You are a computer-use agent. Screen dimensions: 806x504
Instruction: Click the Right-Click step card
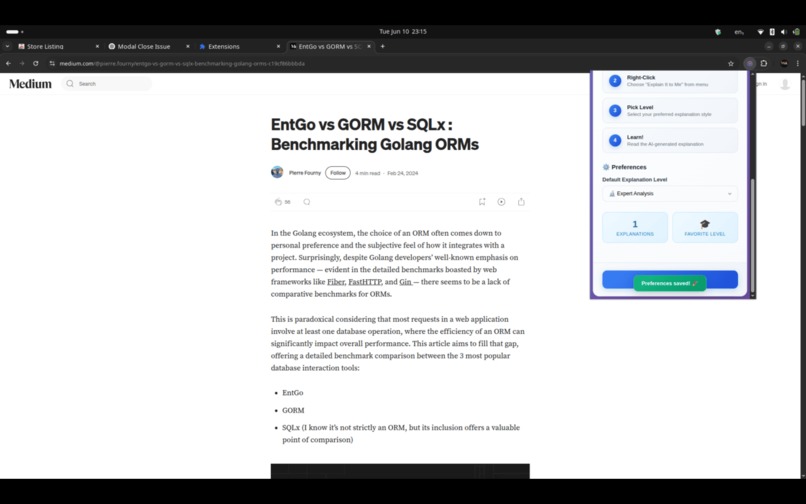pos(670,81)
